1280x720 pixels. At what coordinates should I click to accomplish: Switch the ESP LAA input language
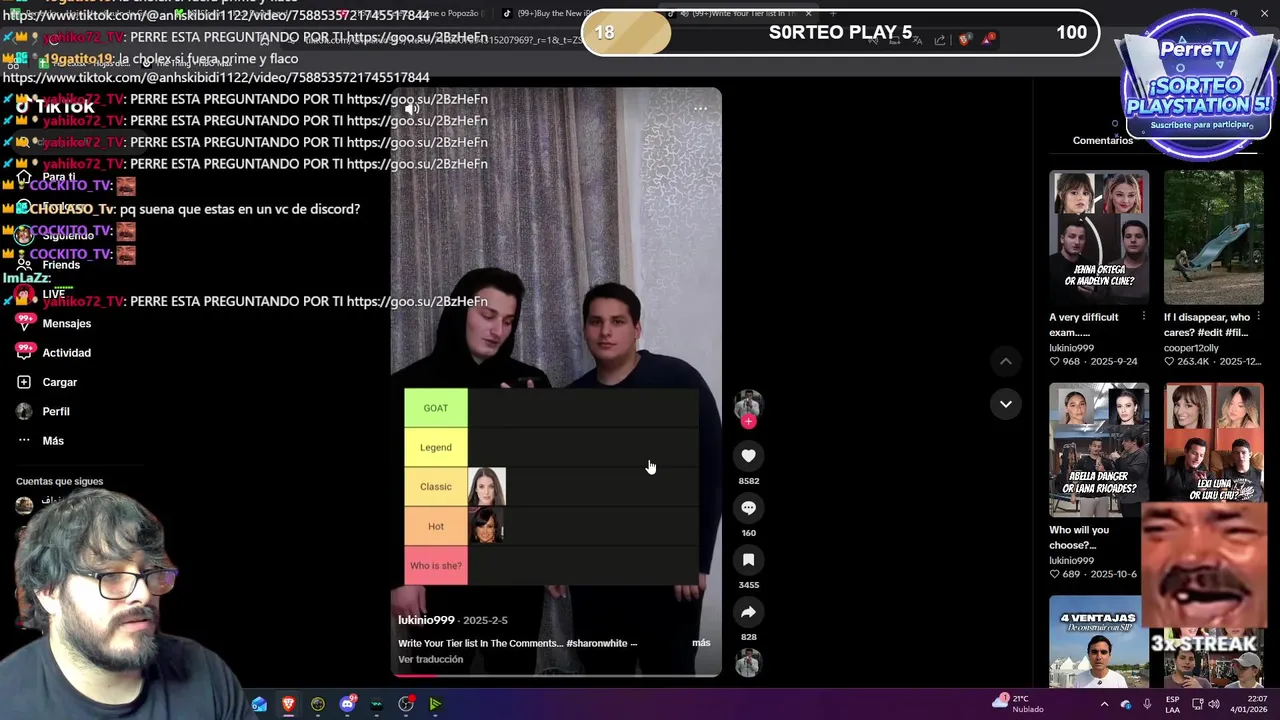1173,704
